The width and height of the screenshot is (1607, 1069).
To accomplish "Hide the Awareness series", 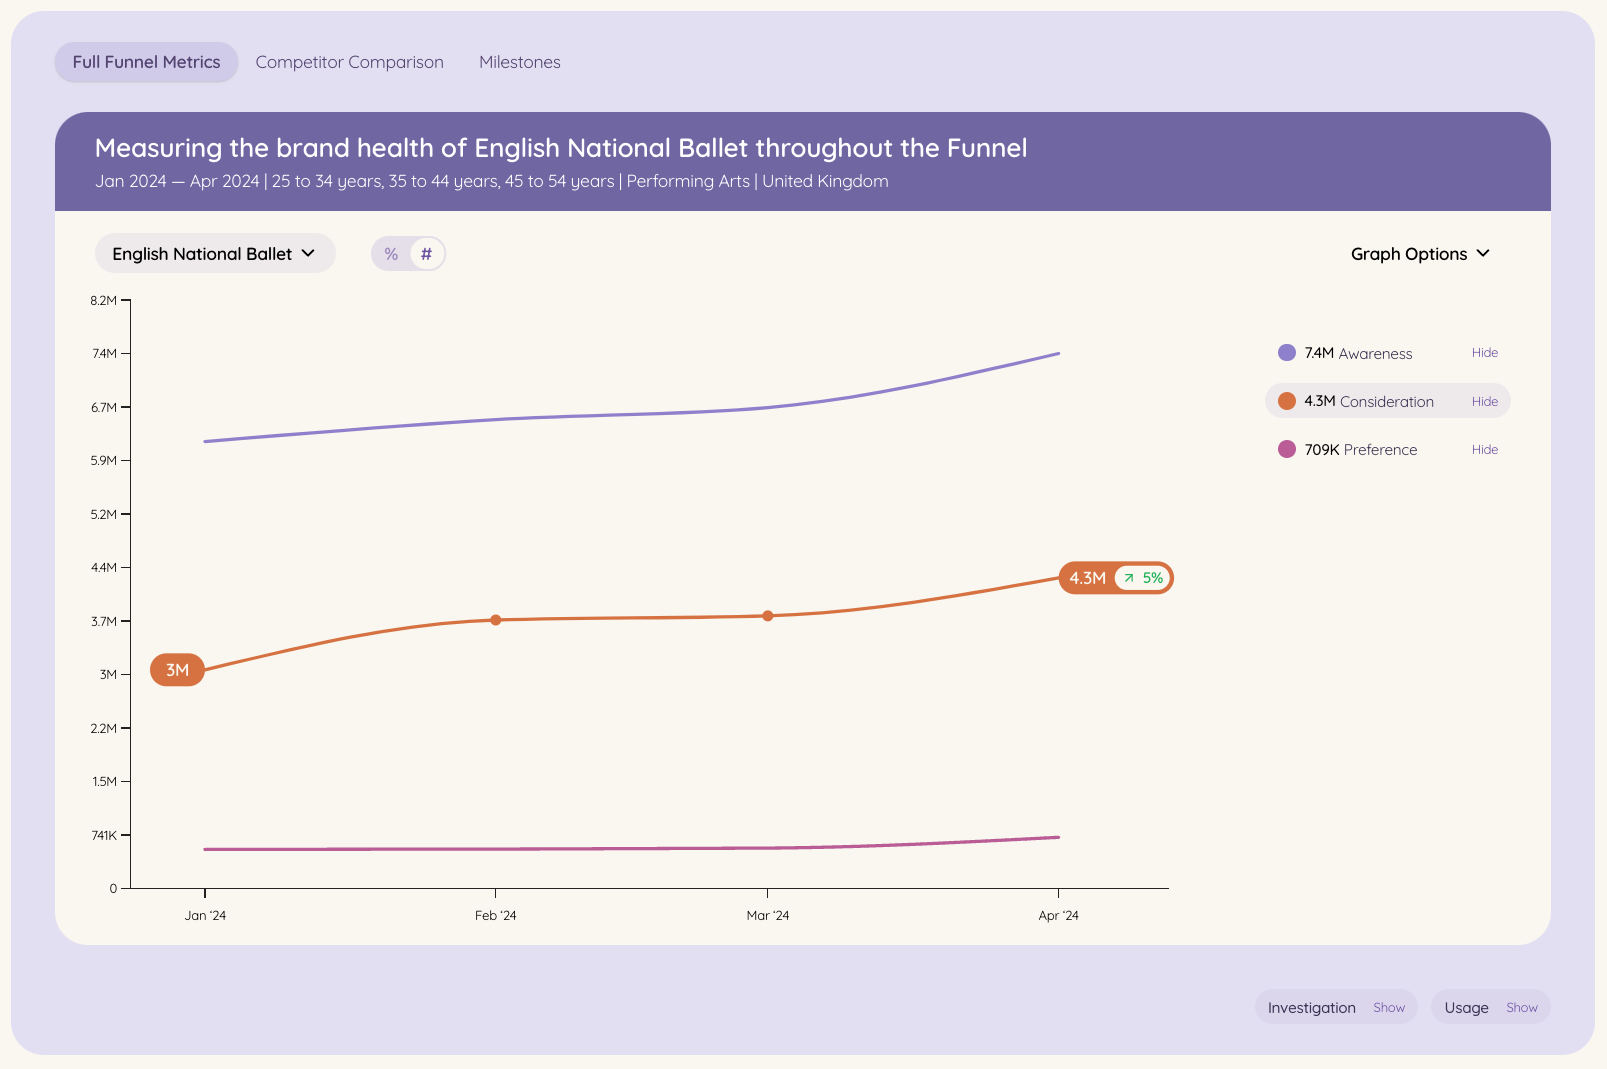I will [1484, 353].
